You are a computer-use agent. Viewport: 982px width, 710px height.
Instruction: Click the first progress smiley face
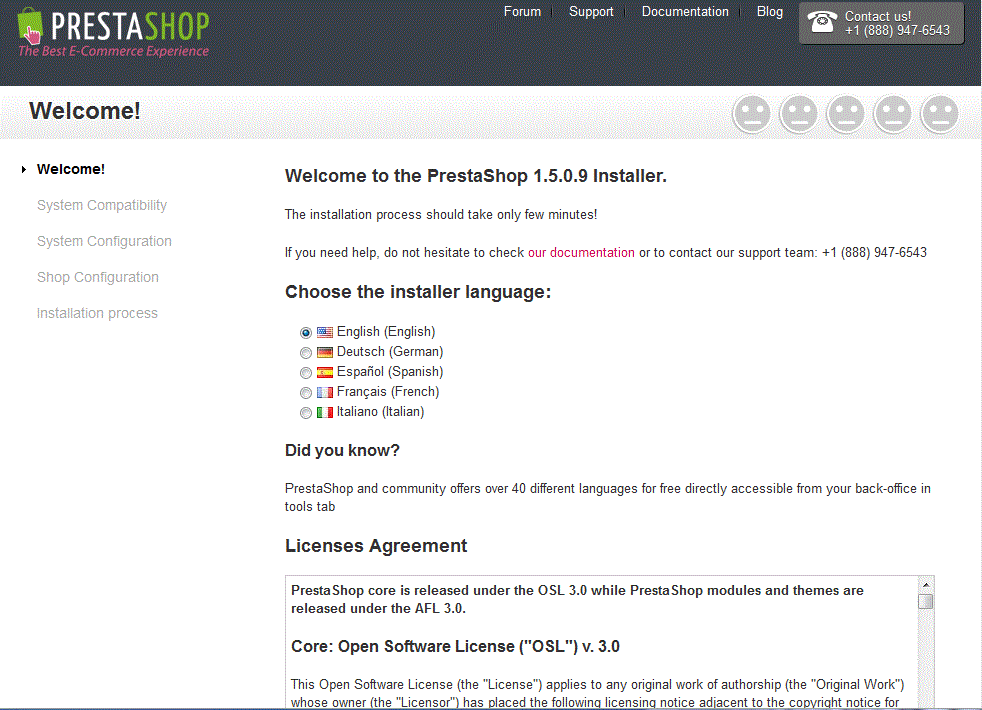(751, 113)
